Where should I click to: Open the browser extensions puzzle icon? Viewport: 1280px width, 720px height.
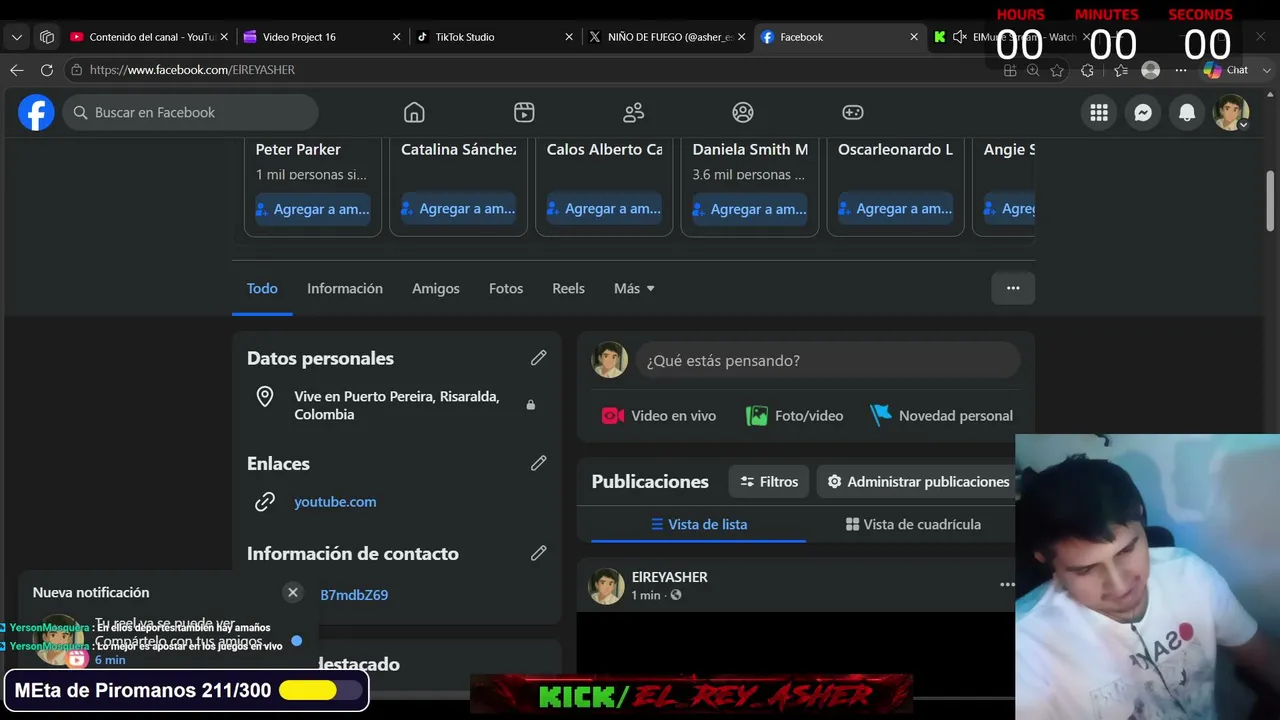coord(1088,70)
